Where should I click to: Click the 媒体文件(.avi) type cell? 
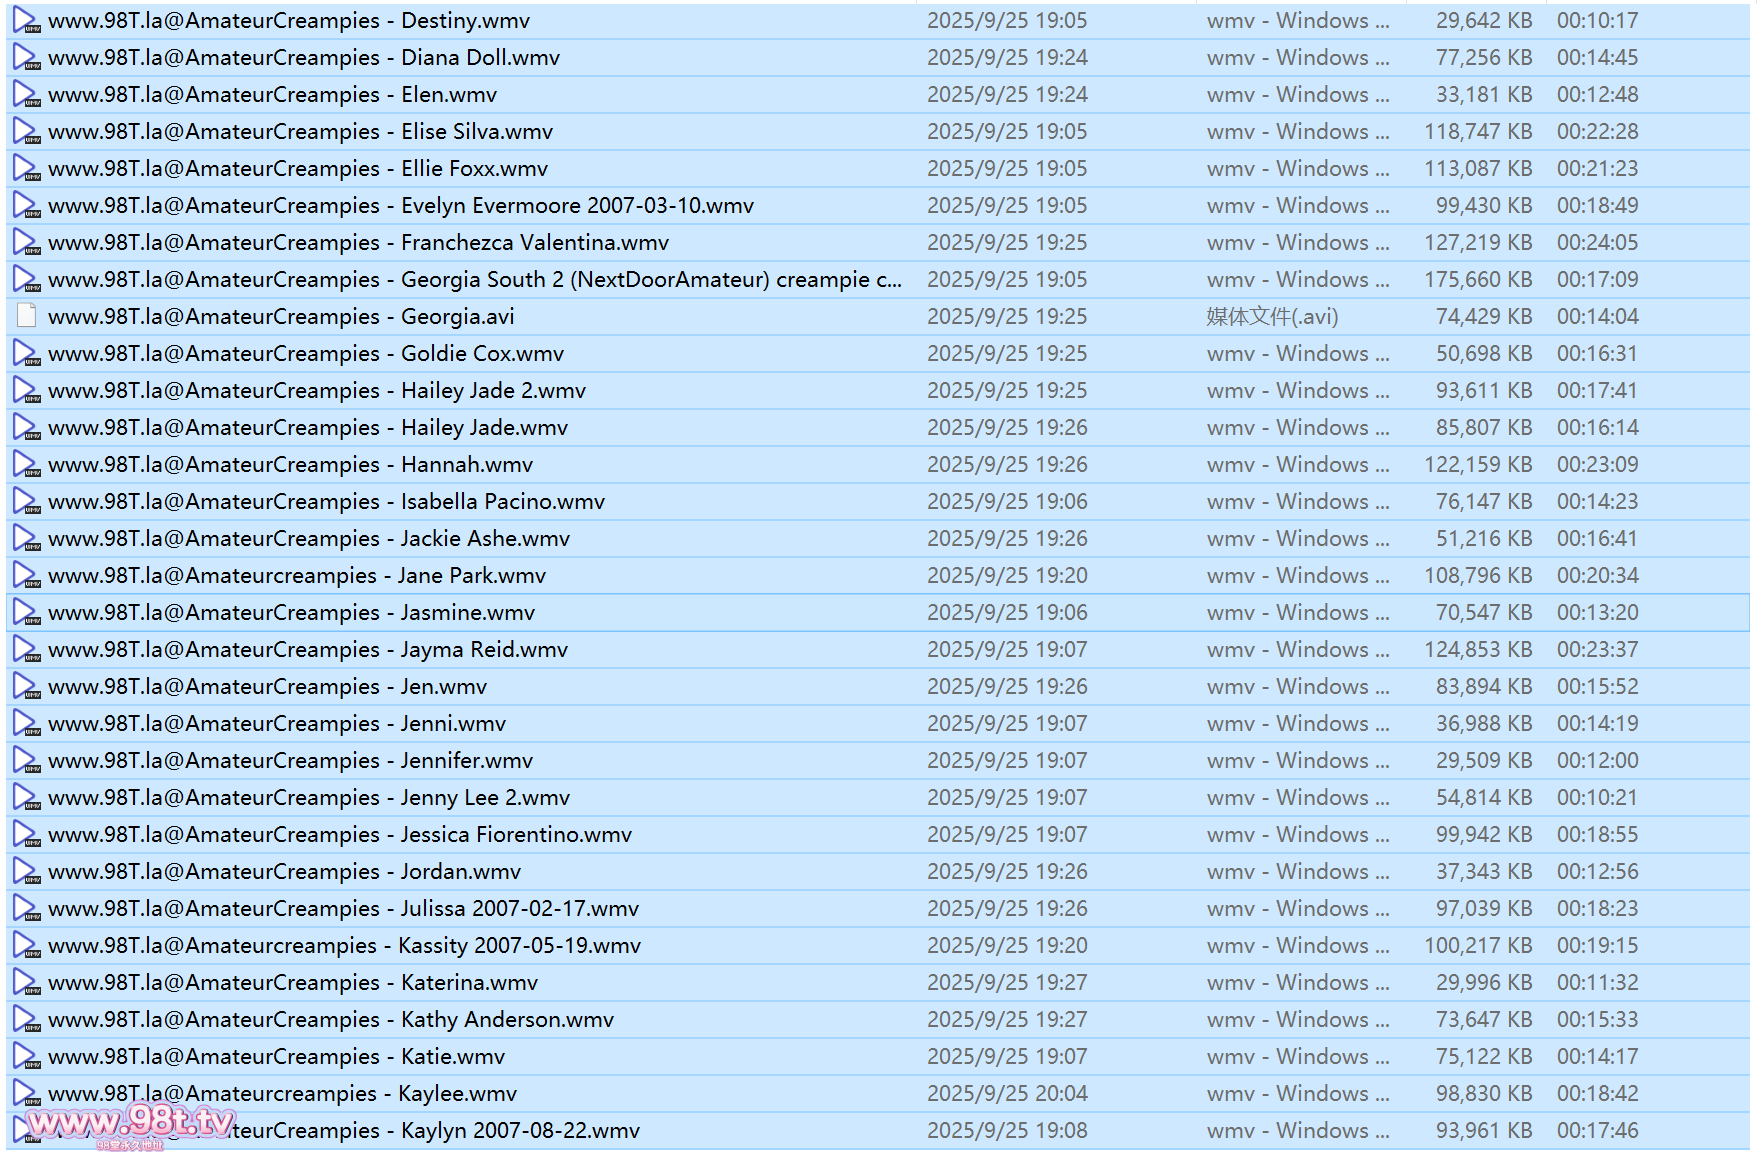point(1271,317)
